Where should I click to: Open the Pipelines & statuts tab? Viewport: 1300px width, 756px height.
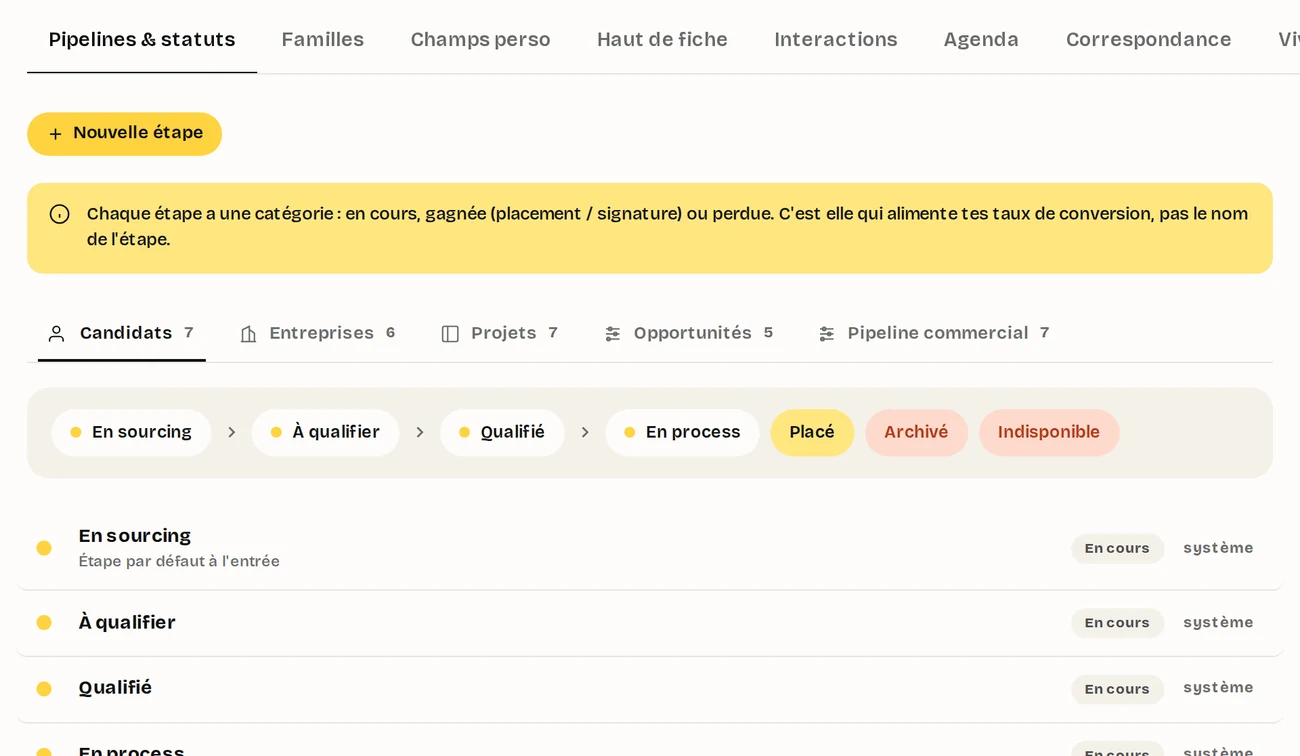(x=142, y=40)
